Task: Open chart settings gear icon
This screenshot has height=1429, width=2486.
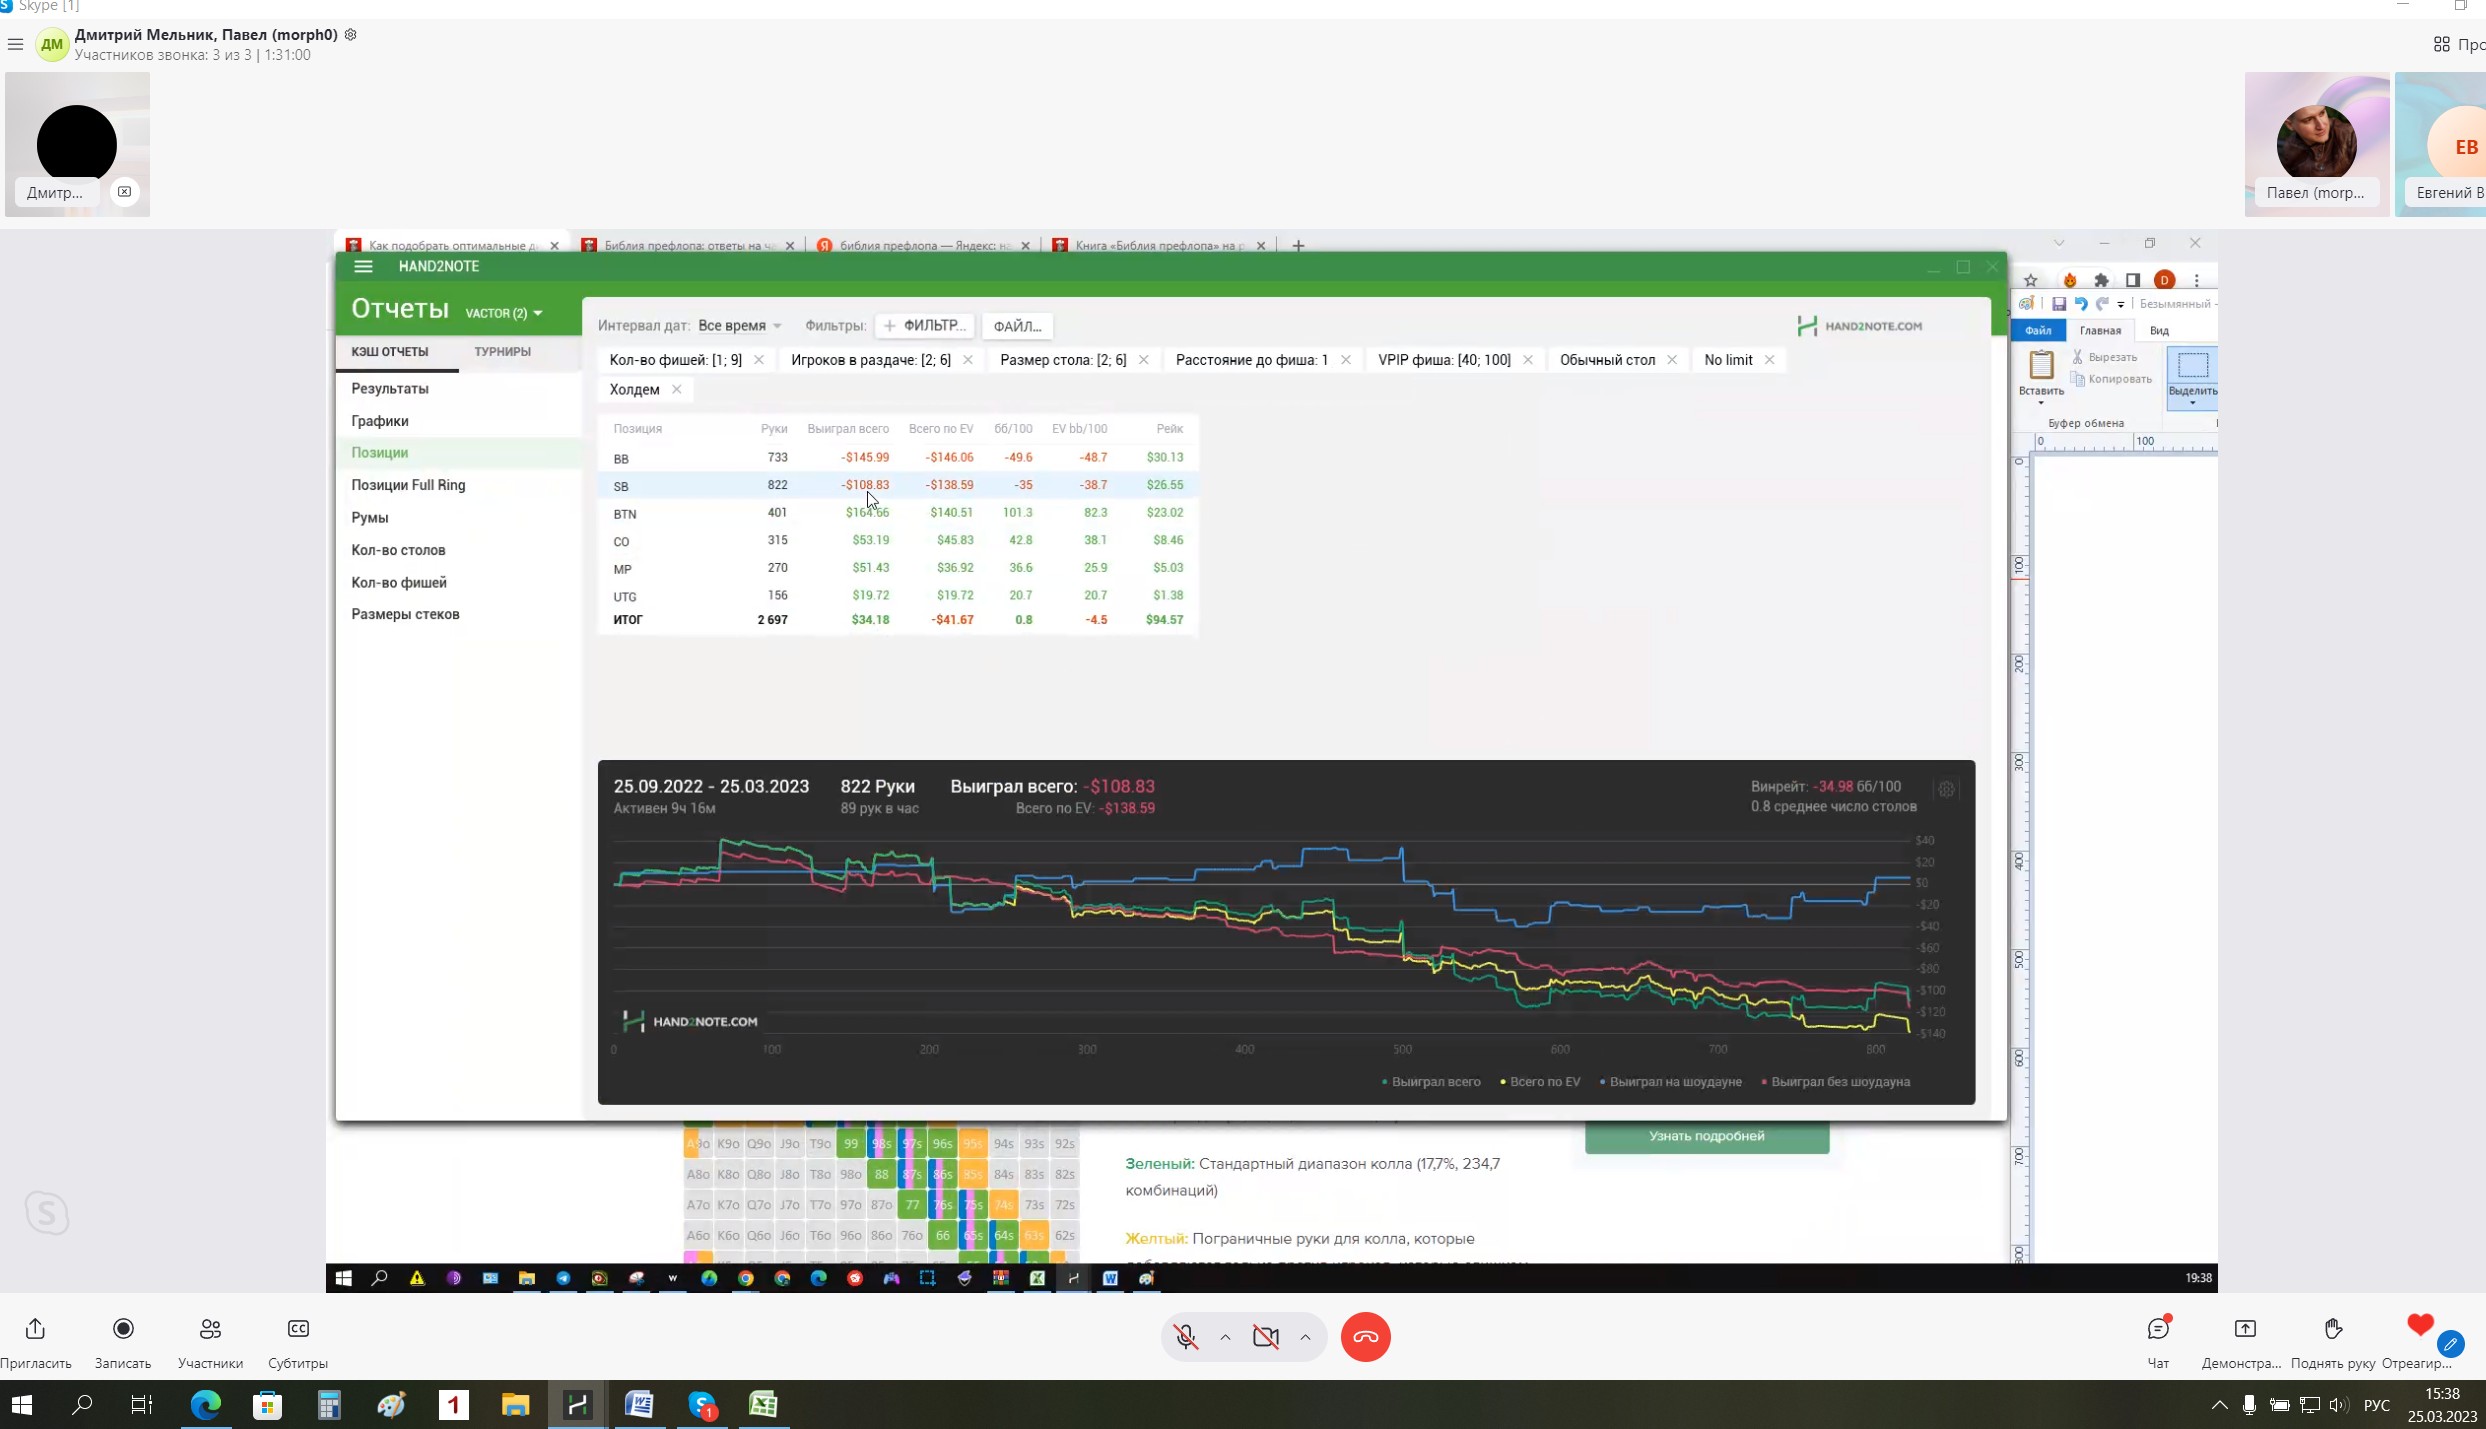Action: (x=1946, y=790)
